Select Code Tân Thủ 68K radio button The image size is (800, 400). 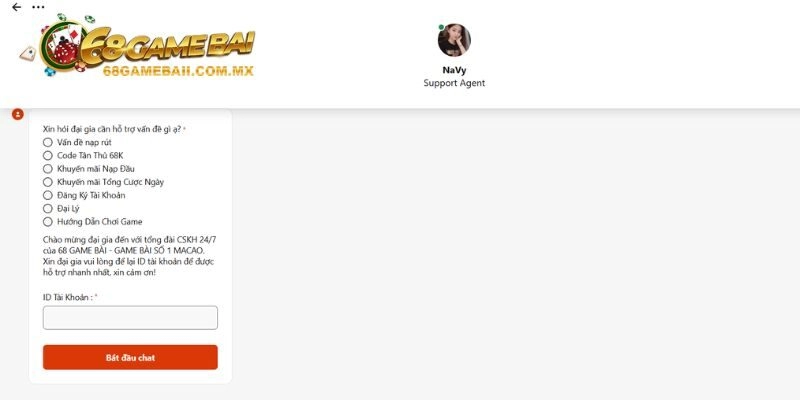point(47,156)
